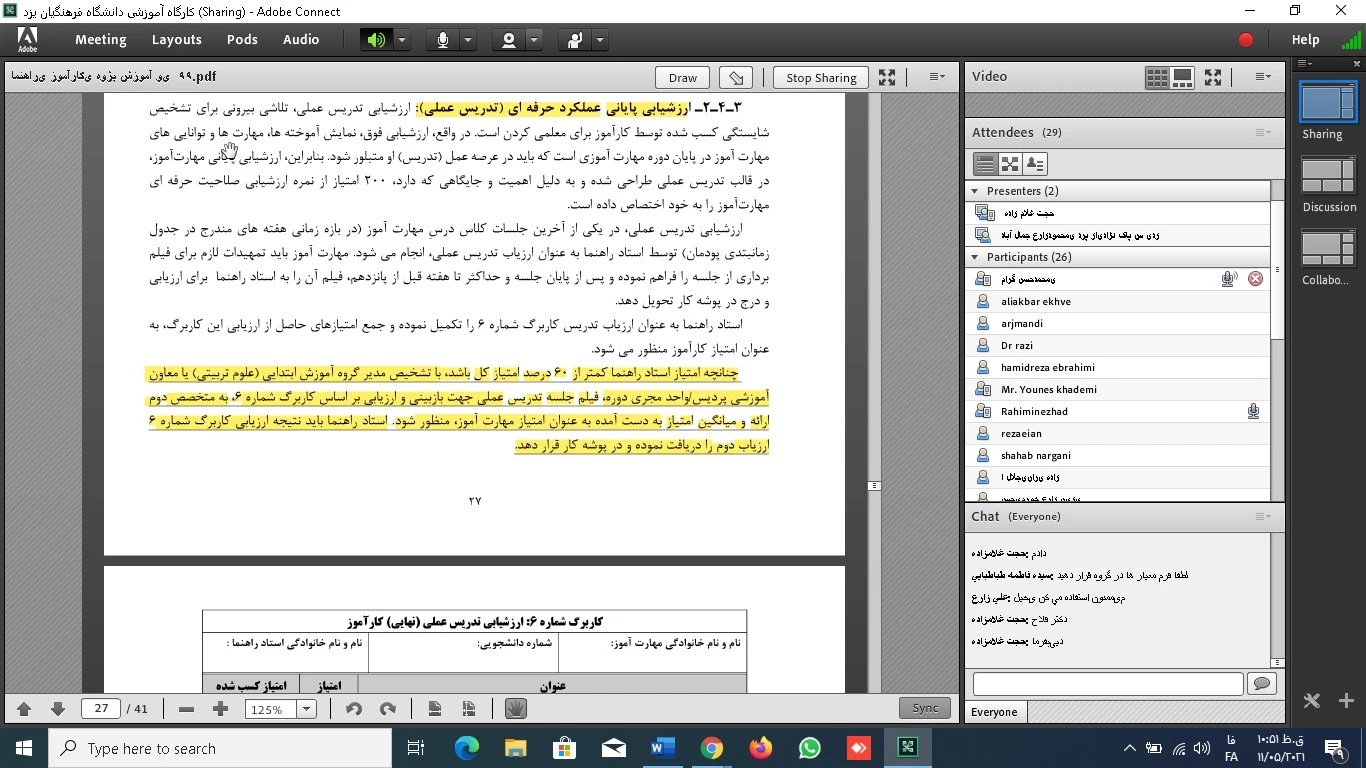Collapse the Presenters group

tap(975, 191)
